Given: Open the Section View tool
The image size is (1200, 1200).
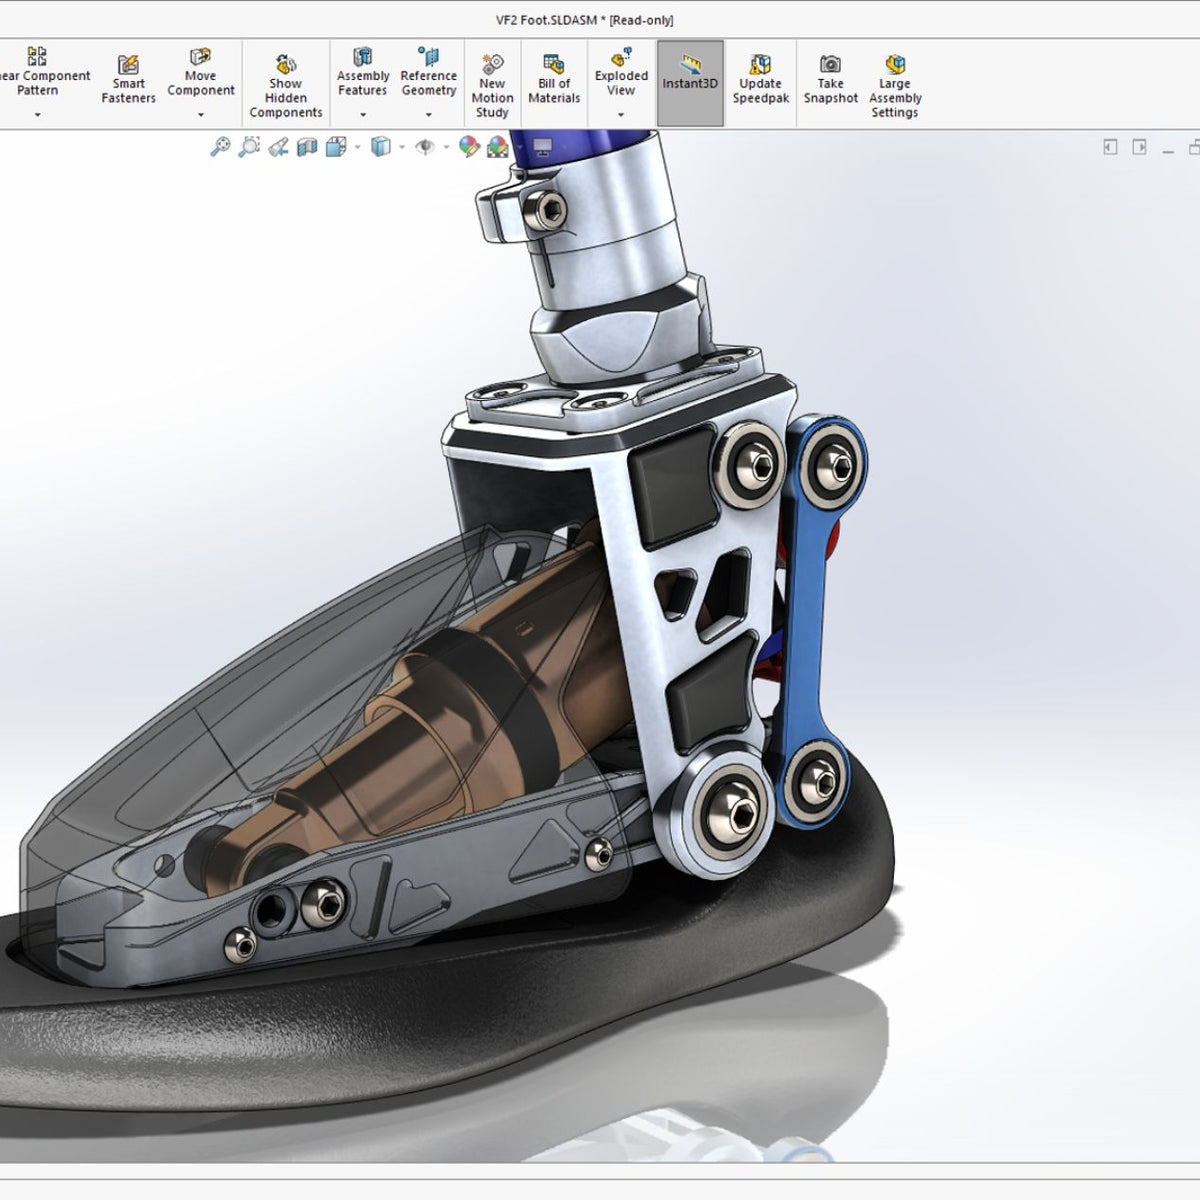Looking at the screenshot, I should tap(305, 148).
